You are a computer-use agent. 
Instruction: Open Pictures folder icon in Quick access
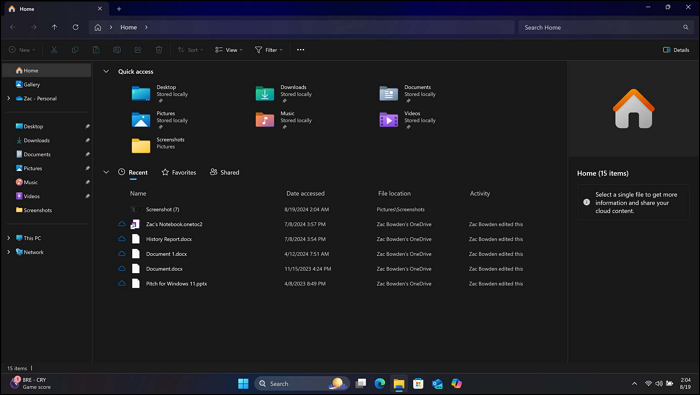(141, 120)
